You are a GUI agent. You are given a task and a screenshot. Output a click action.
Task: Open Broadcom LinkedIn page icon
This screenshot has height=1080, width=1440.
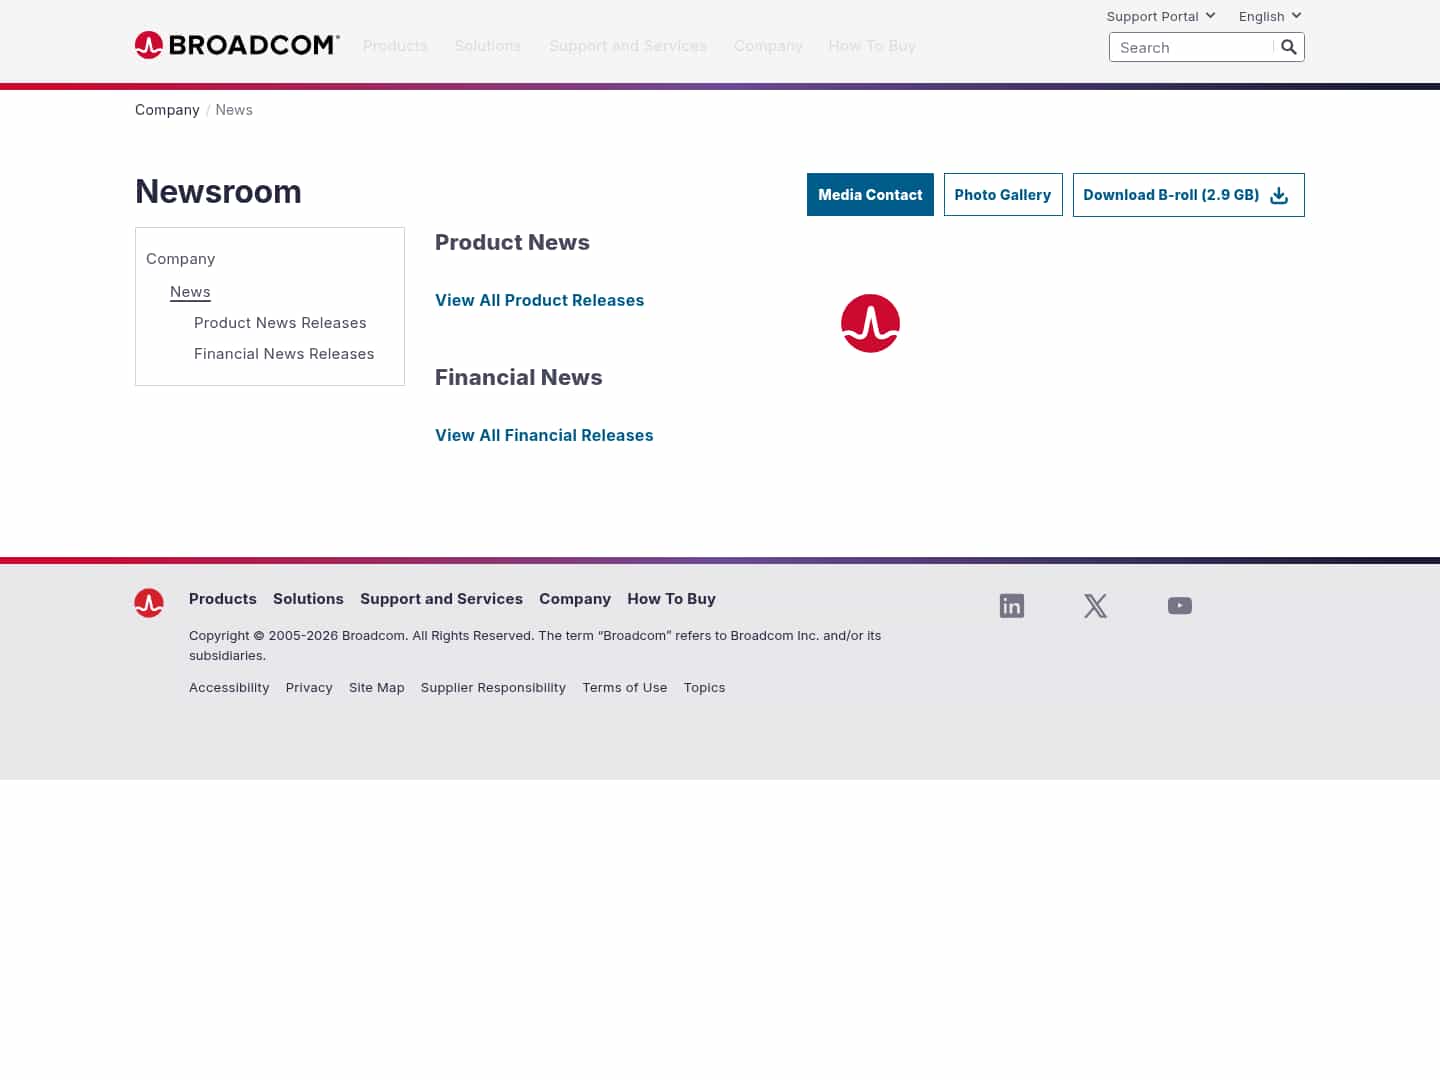coord(1012,606)
